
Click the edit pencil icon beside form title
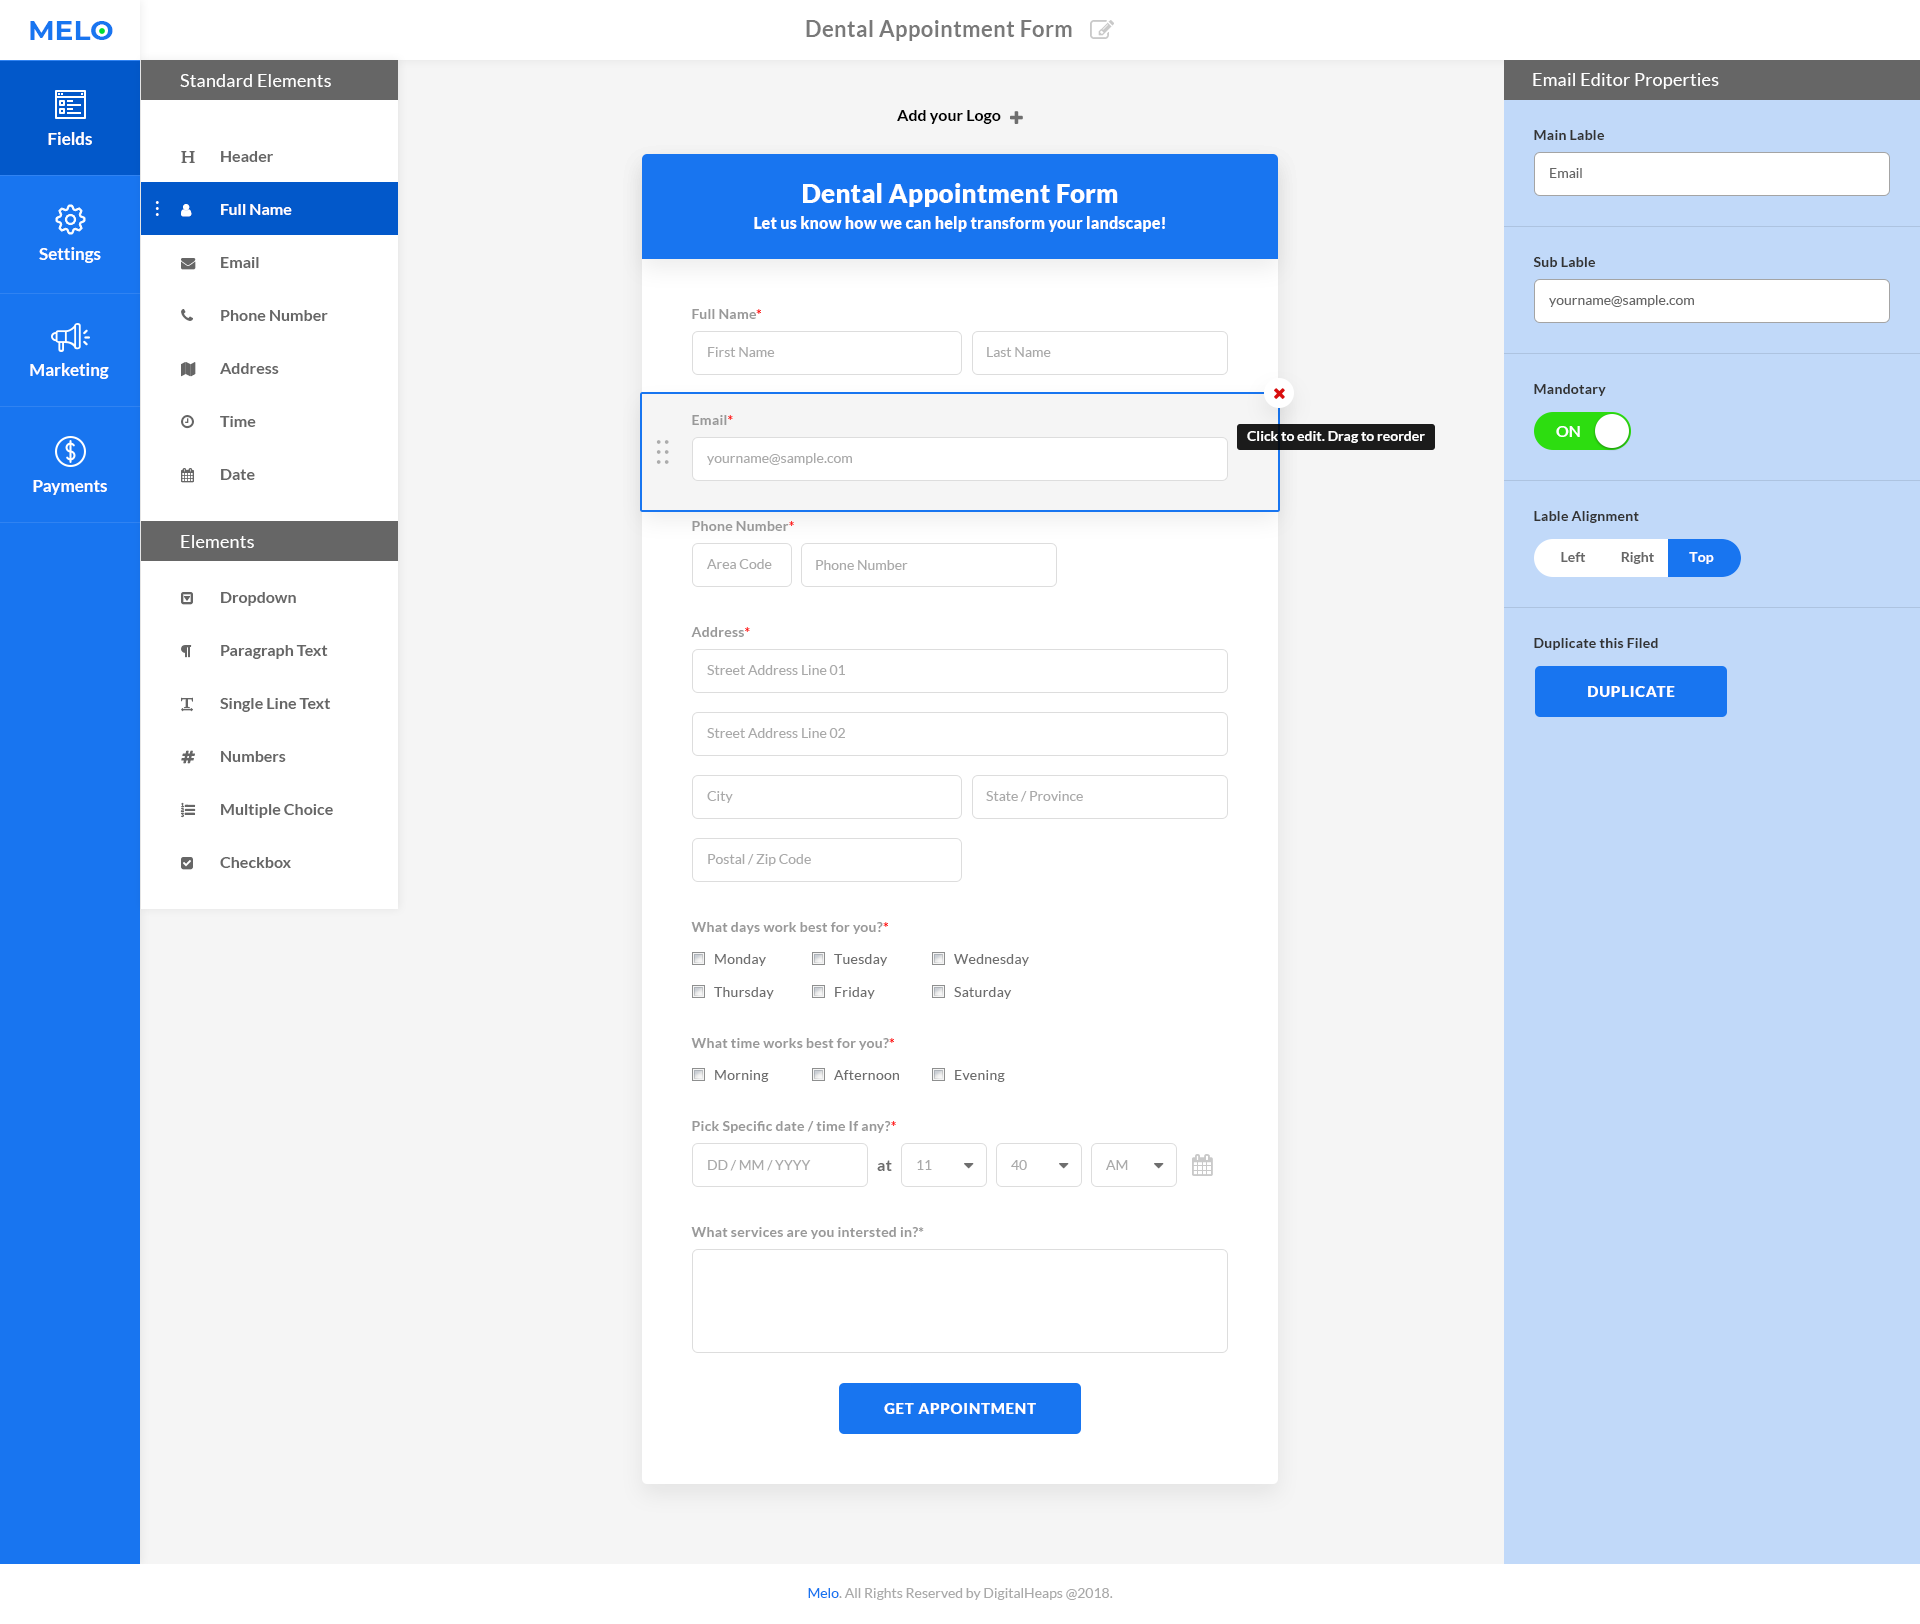click(1101, 29)
